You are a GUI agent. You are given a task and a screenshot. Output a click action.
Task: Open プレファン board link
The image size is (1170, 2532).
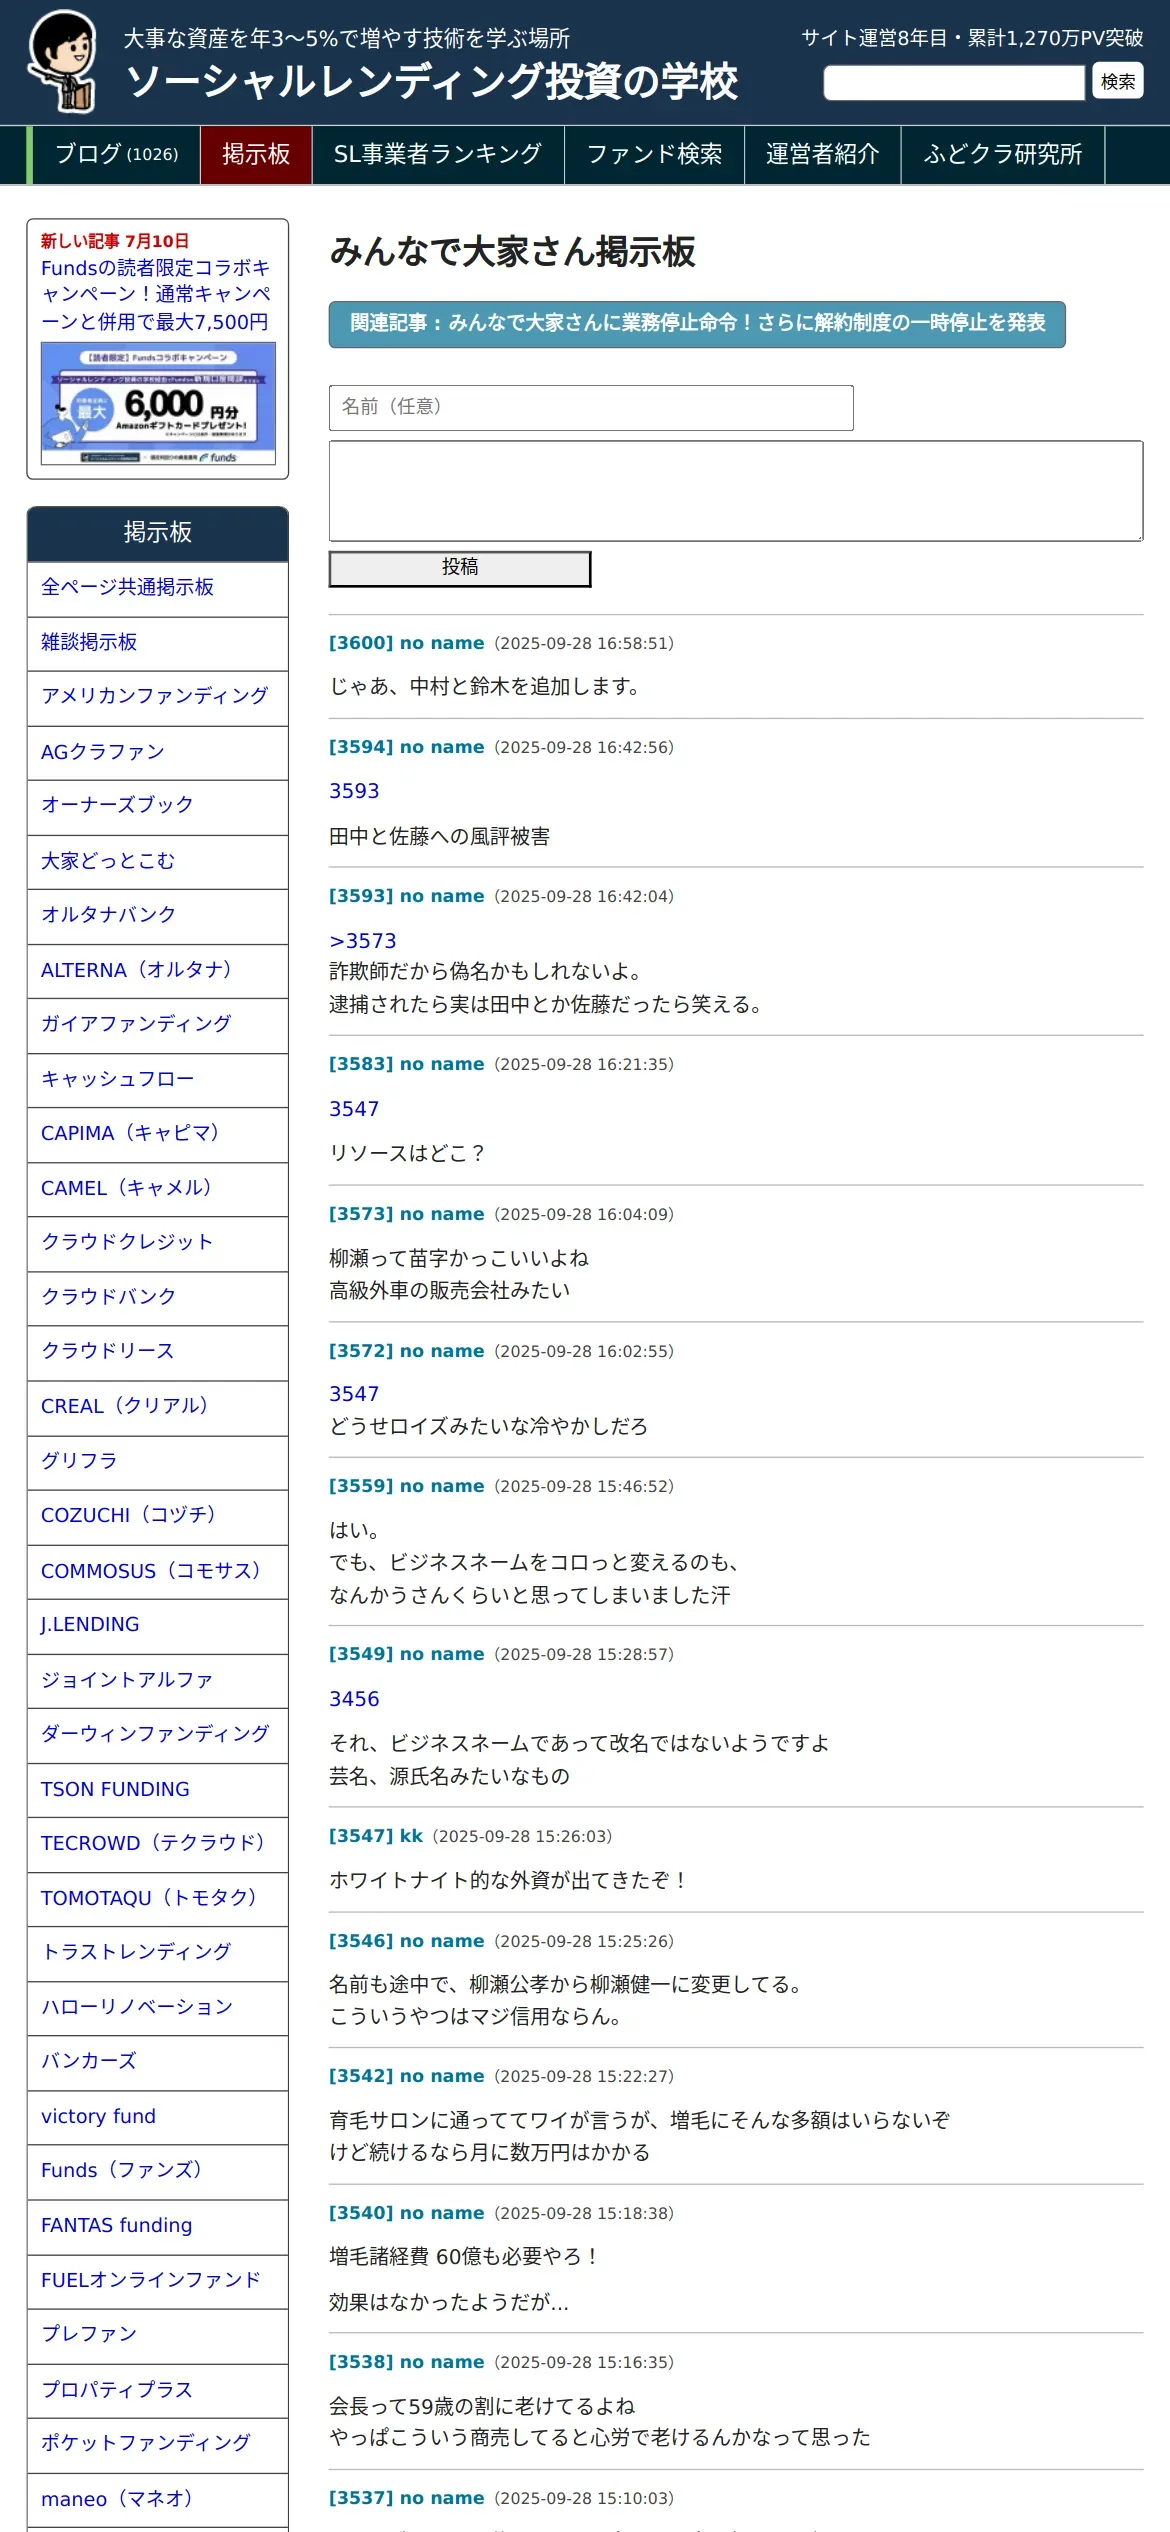point(158,2334)
